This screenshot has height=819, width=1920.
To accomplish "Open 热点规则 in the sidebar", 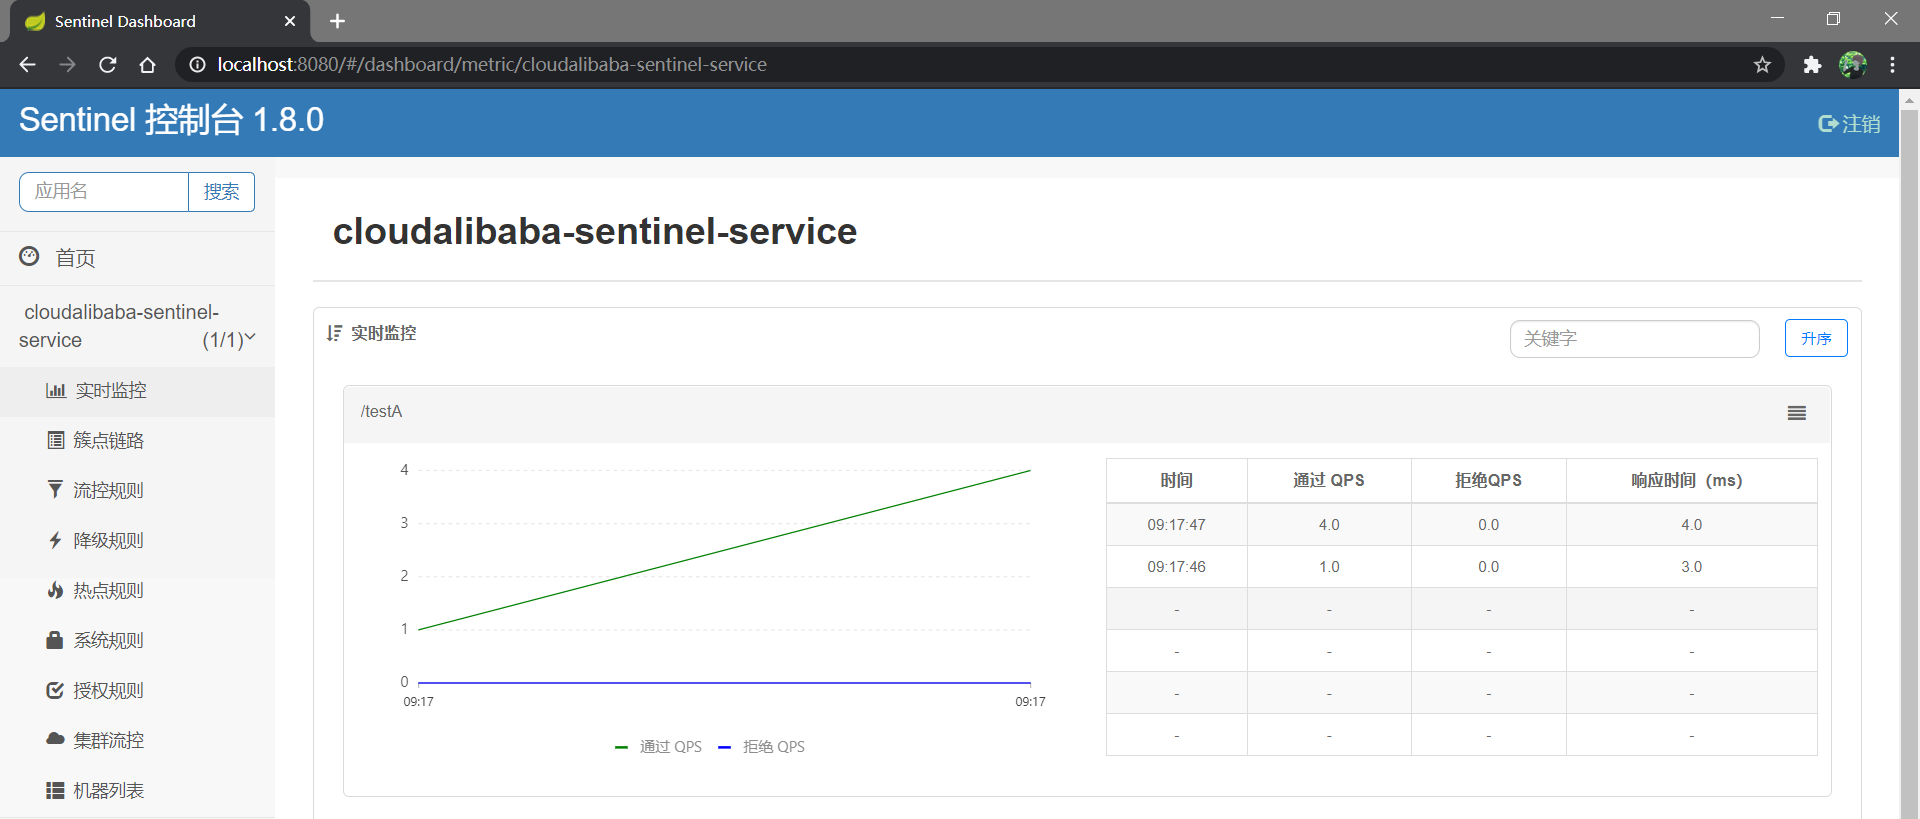I will (x=137, y=591).
